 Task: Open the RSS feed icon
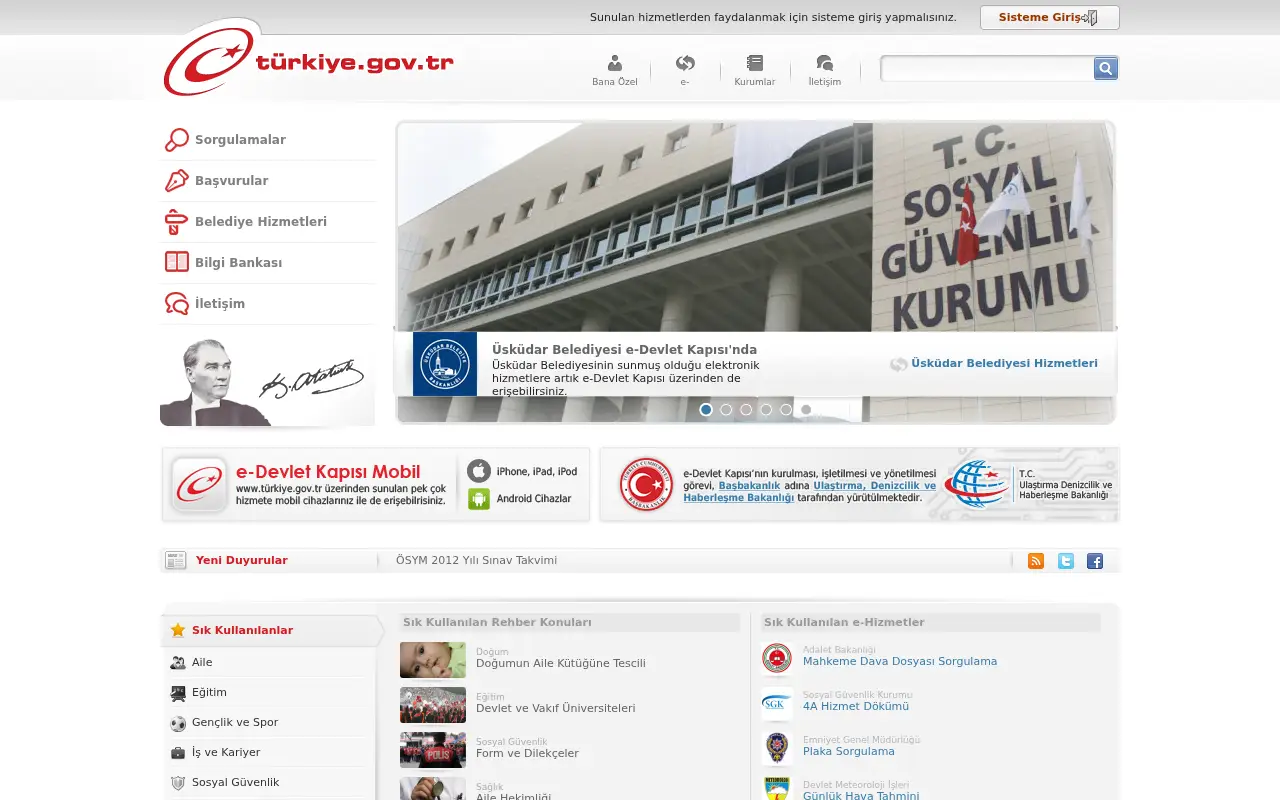[1036, 561]
